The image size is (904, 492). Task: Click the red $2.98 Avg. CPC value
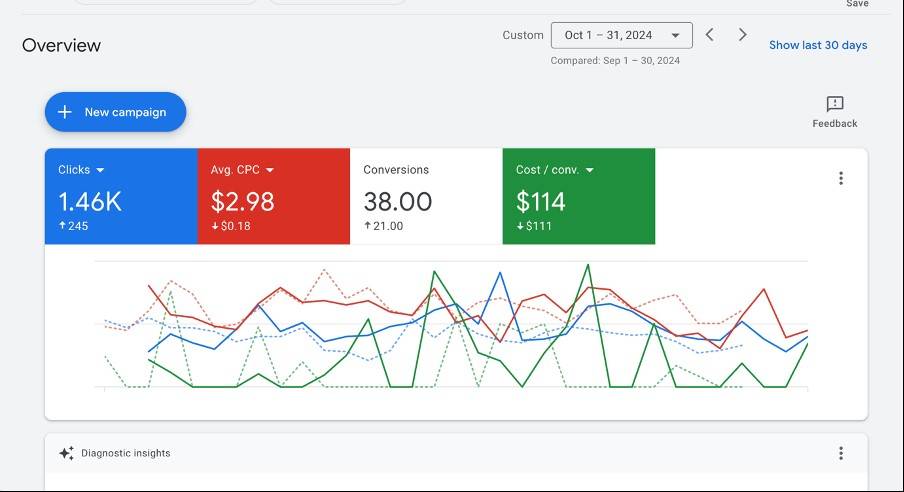242,201
